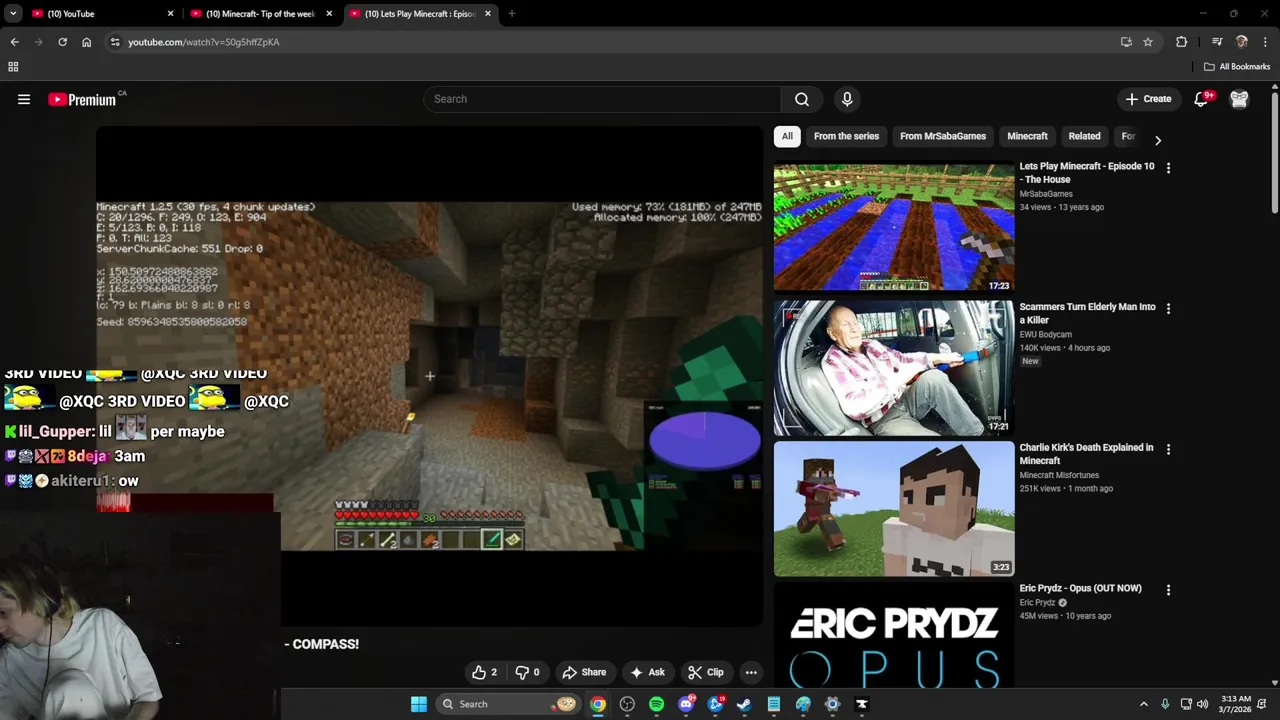Open a new browser tab
Screen dimensions: 1280x720
point(511,14)
